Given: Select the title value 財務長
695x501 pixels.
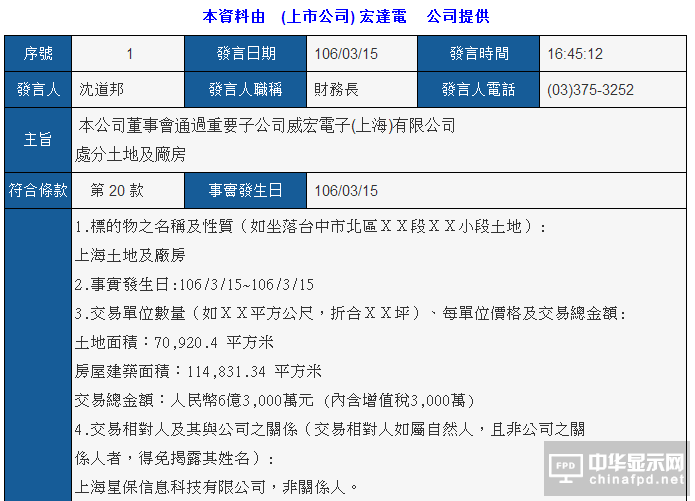Looking at the screenshot, I should (x=336, y=90).
